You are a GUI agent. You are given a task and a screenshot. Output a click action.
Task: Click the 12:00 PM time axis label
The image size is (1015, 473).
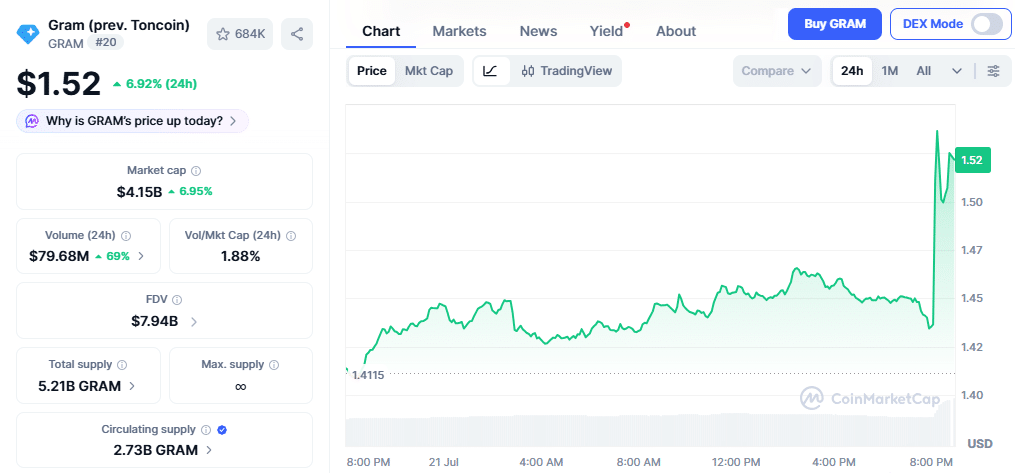736,463
